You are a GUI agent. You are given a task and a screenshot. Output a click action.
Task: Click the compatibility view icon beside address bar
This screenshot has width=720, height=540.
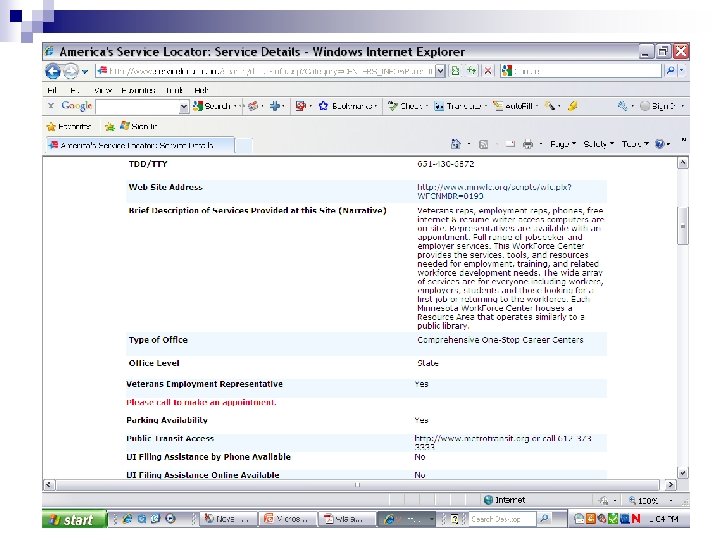456,71
